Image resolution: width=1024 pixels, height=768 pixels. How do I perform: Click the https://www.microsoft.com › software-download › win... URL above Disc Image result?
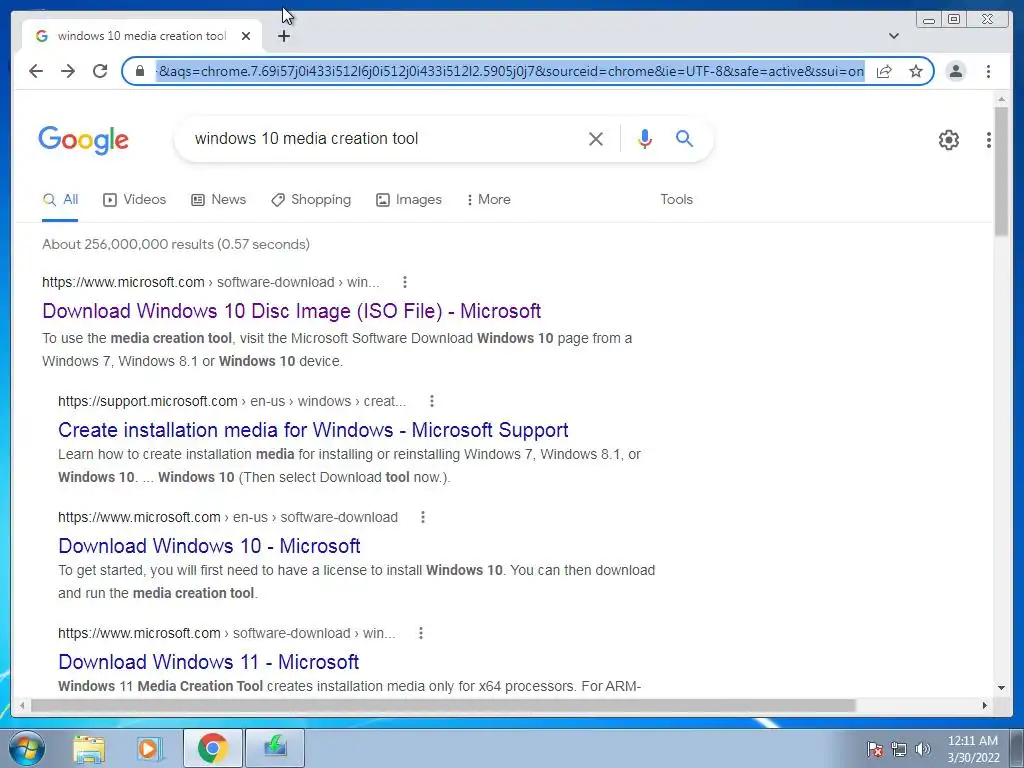[x=210, y=282]
